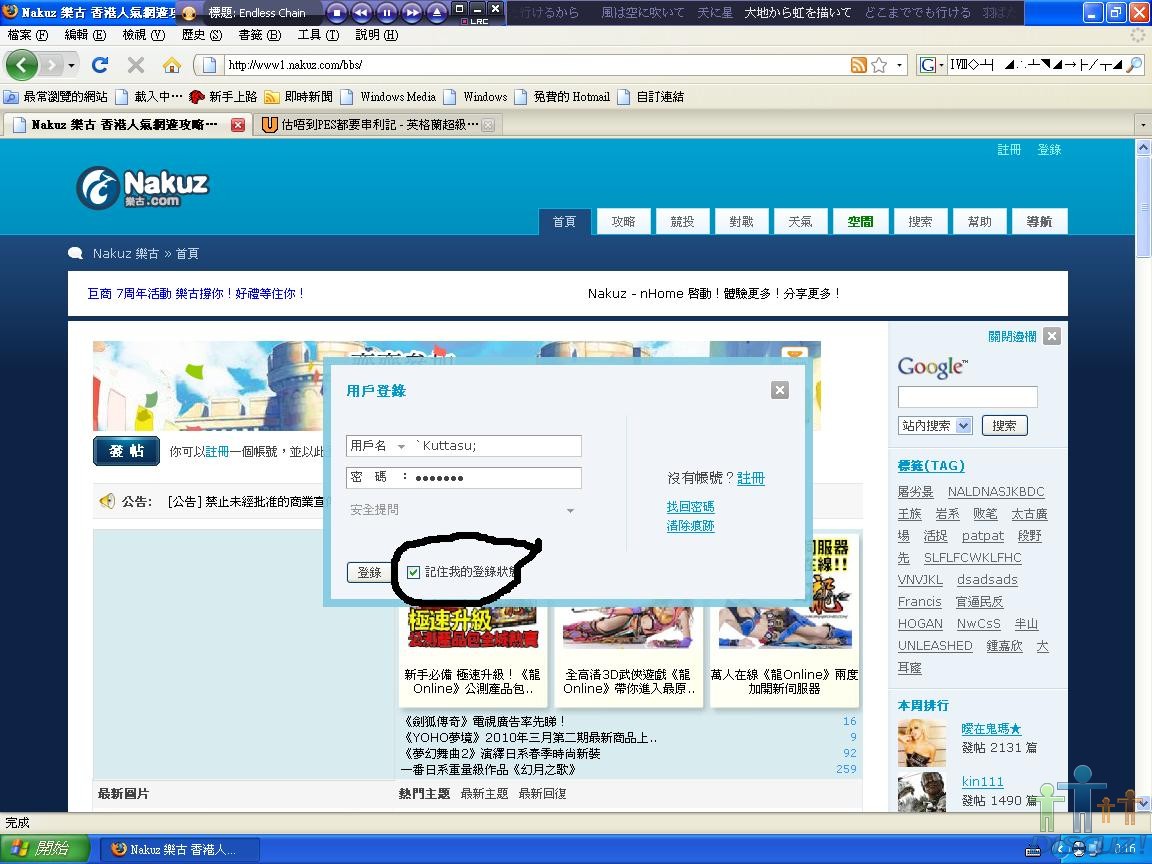Close the user login dialog
The height and width of the screenshot is (864, 1152).
click(x=780, y=390)
